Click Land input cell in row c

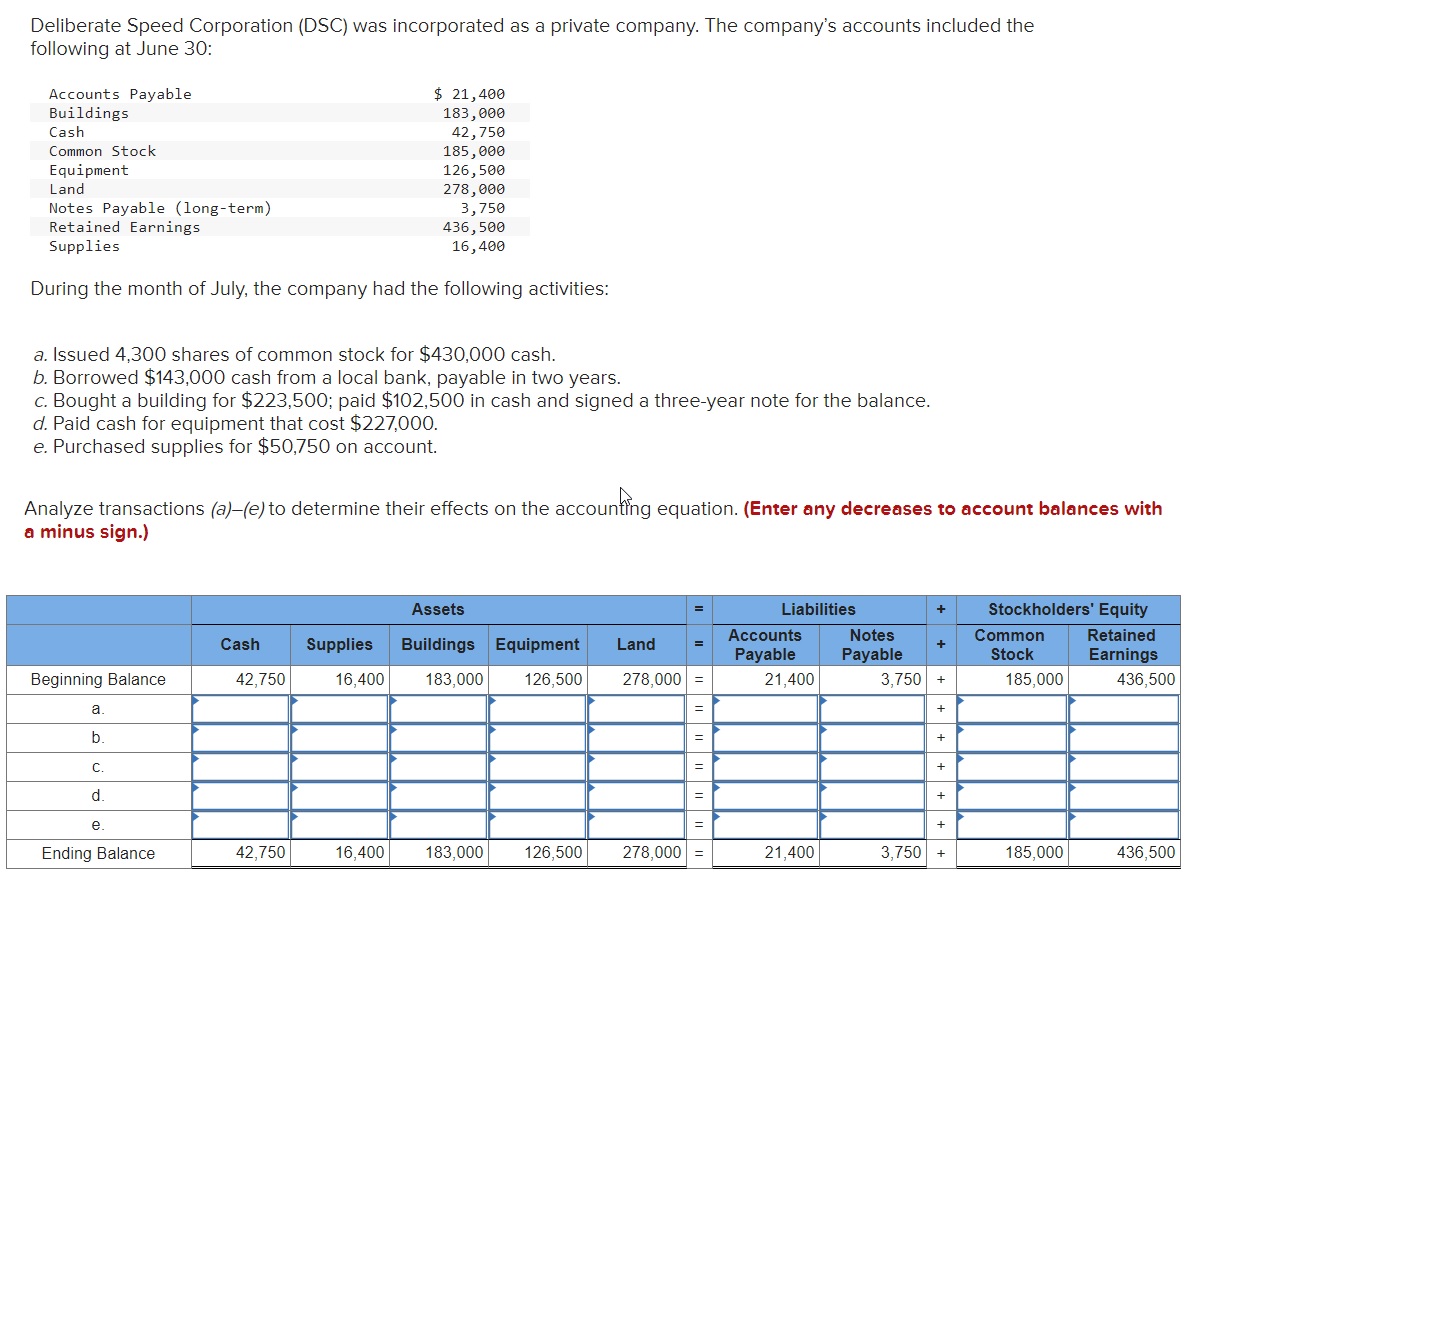636,767
